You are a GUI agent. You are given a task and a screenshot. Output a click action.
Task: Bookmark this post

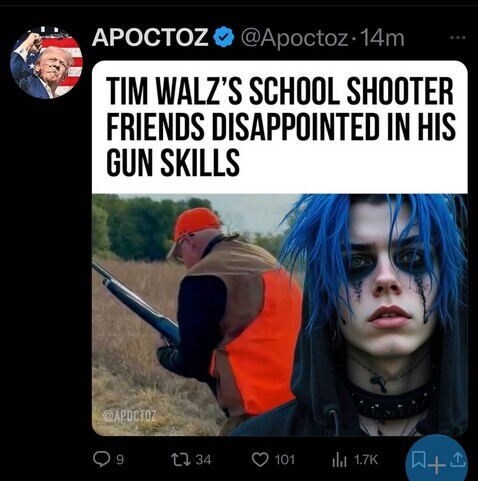(418, 459)
